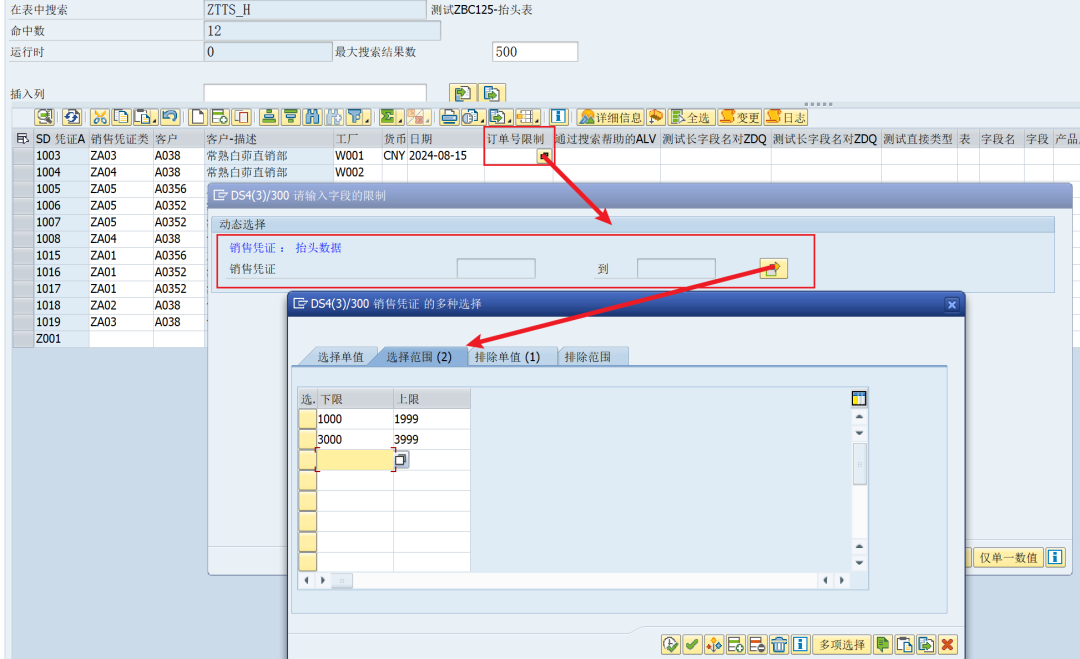Show ALV grid information icon
Screen dimensions: 1080x659
[x=559, y=117]
